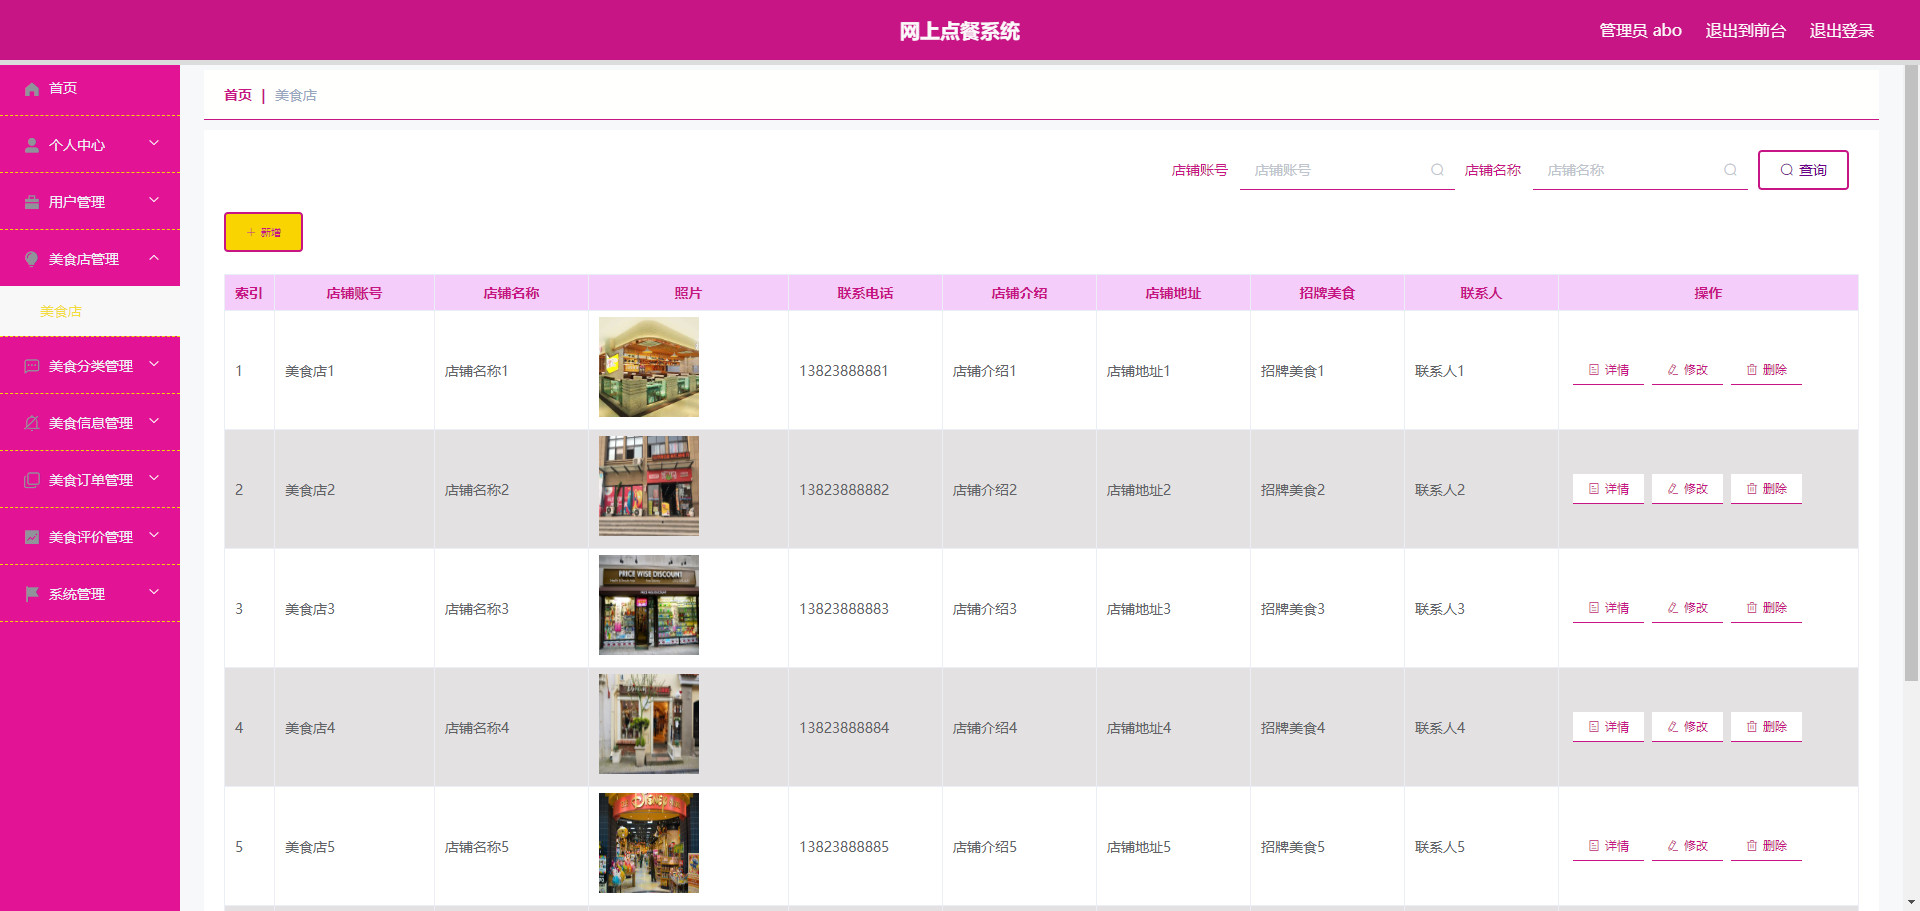Click 删除 for 美食店1
This screenshot has height=911, width=1920.
1766,370
